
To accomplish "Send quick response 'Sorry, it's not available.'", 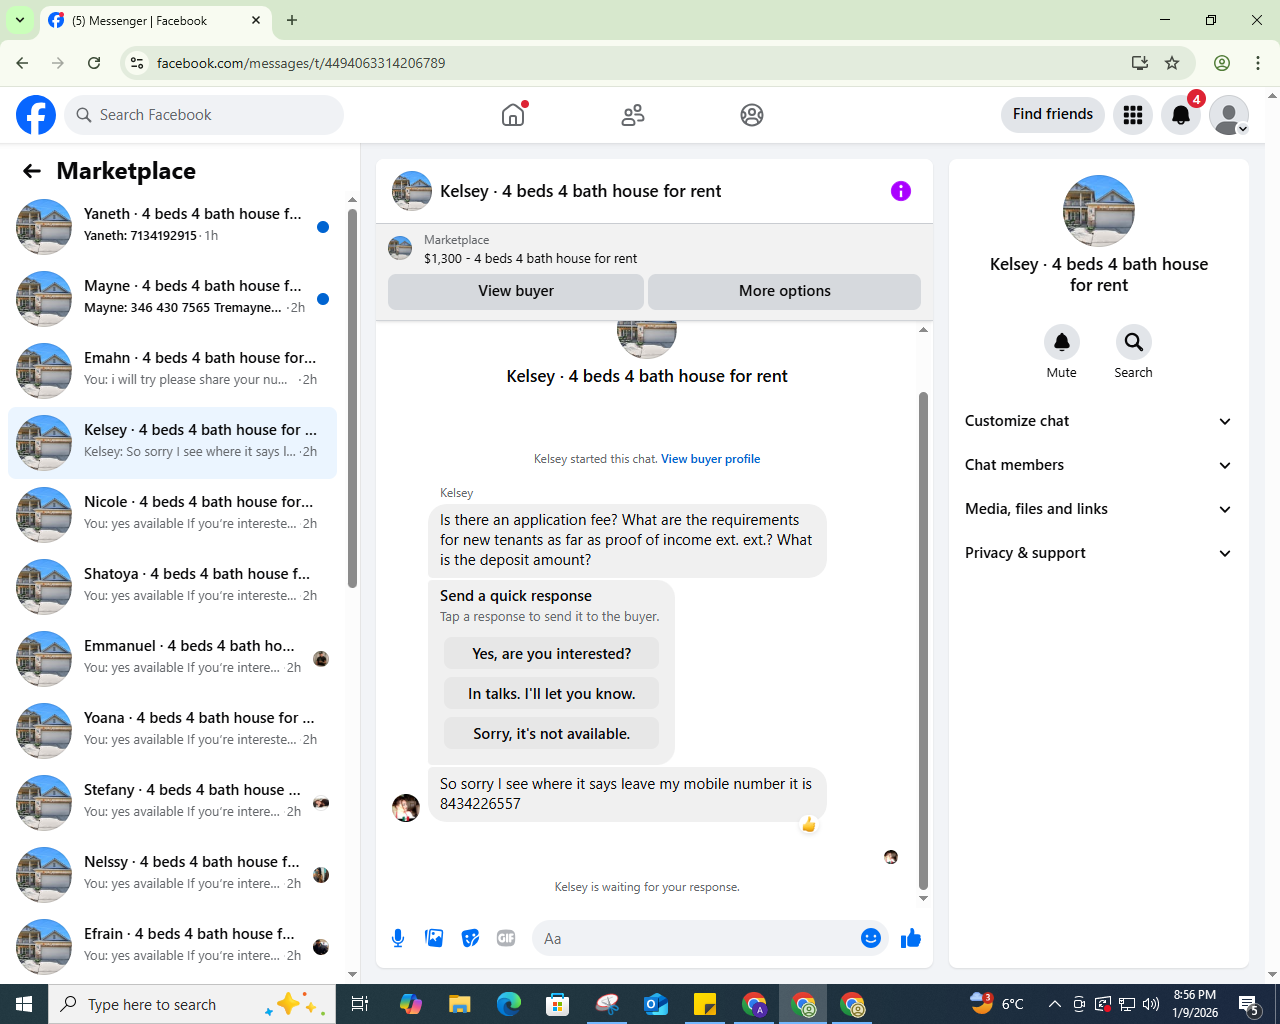I will (x=552, y=734).
